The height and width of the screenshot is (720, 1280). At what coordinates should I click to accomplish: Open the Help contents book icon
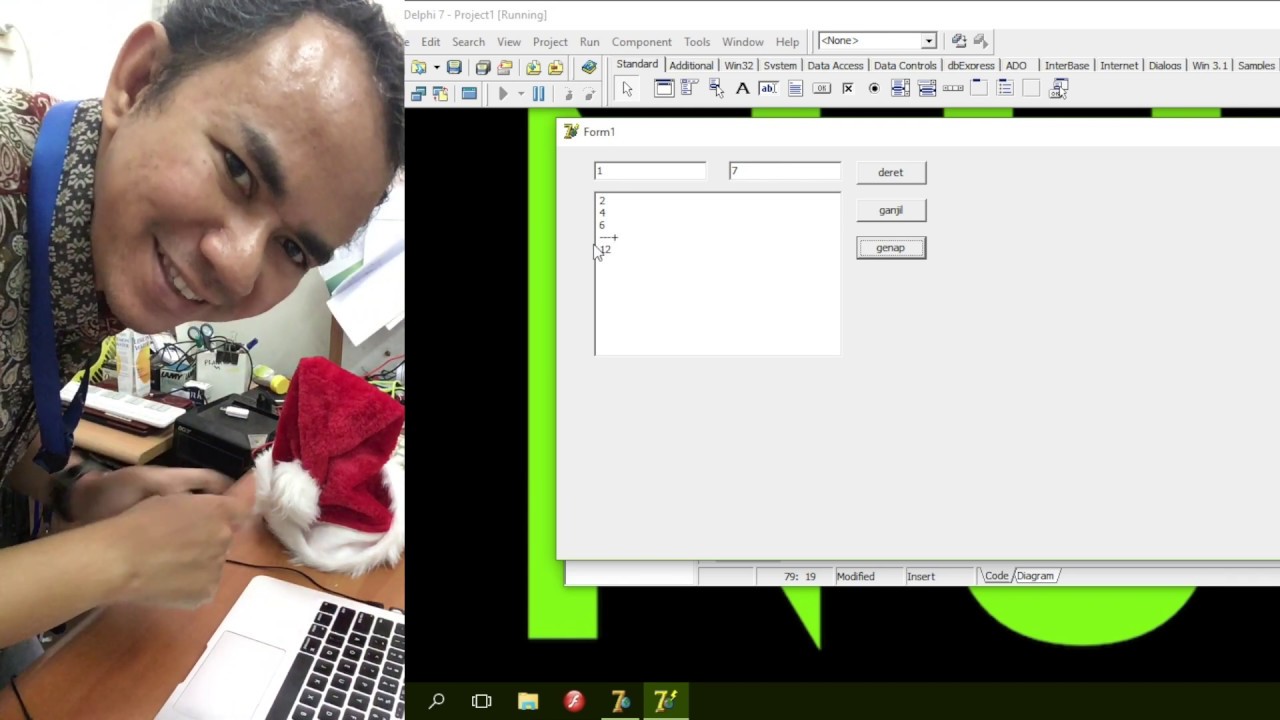589,67
